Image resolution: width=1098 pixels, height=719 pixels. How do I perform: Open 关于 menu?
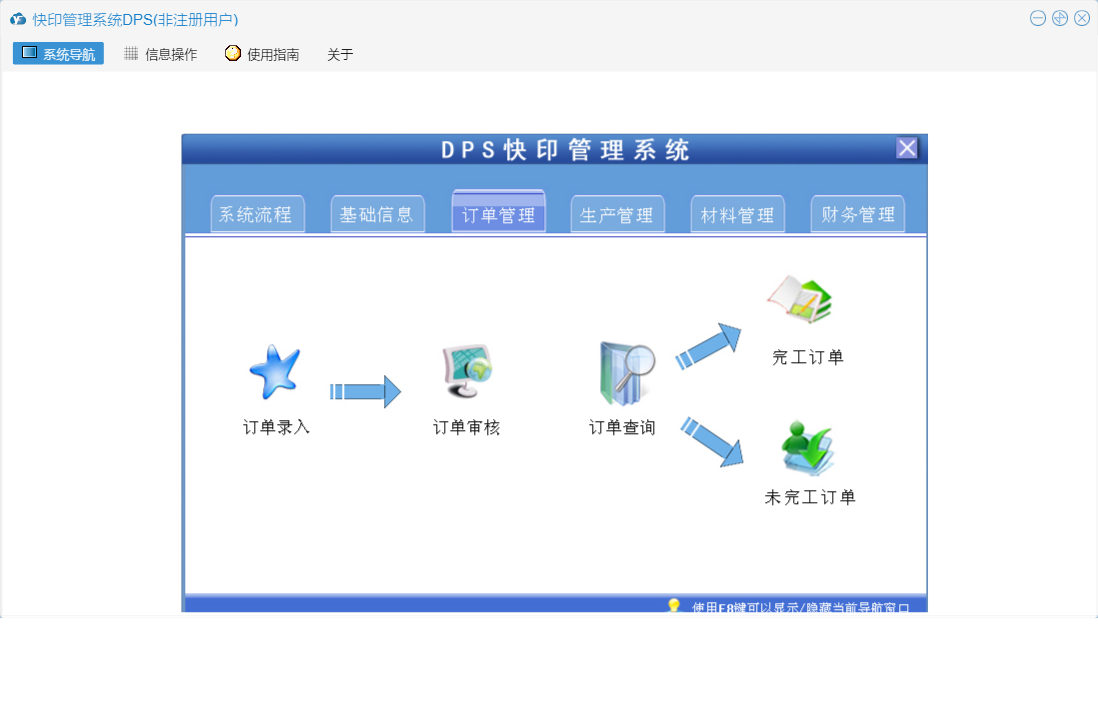pyautogui.click(x=340, y=55)
